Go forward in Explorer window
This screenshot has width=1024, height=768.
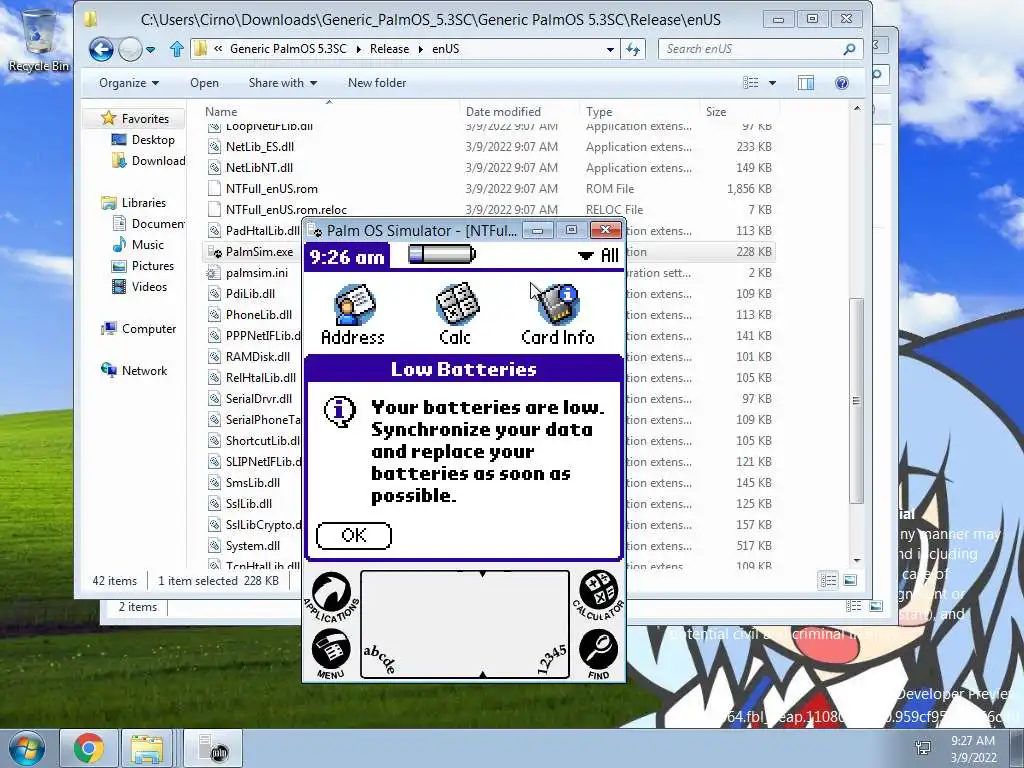130,49
